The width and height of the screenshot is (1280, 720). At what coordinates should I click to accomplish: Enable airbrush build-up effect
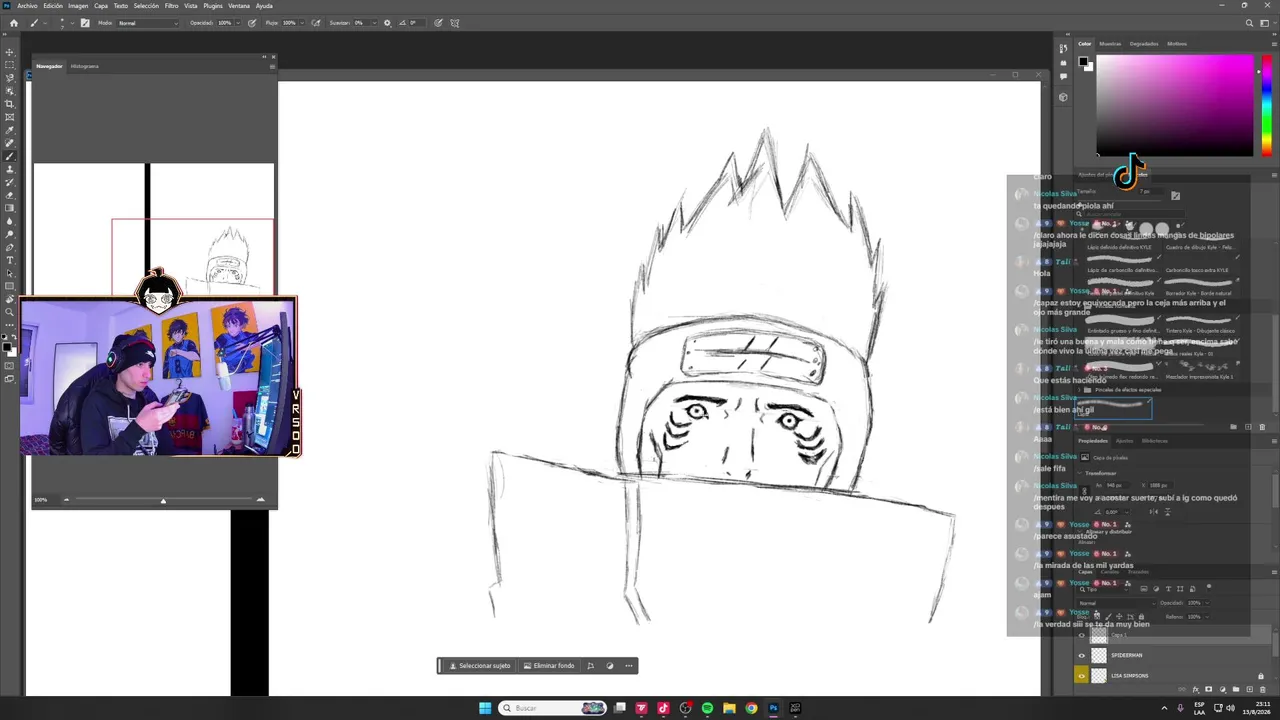point(316,23)
